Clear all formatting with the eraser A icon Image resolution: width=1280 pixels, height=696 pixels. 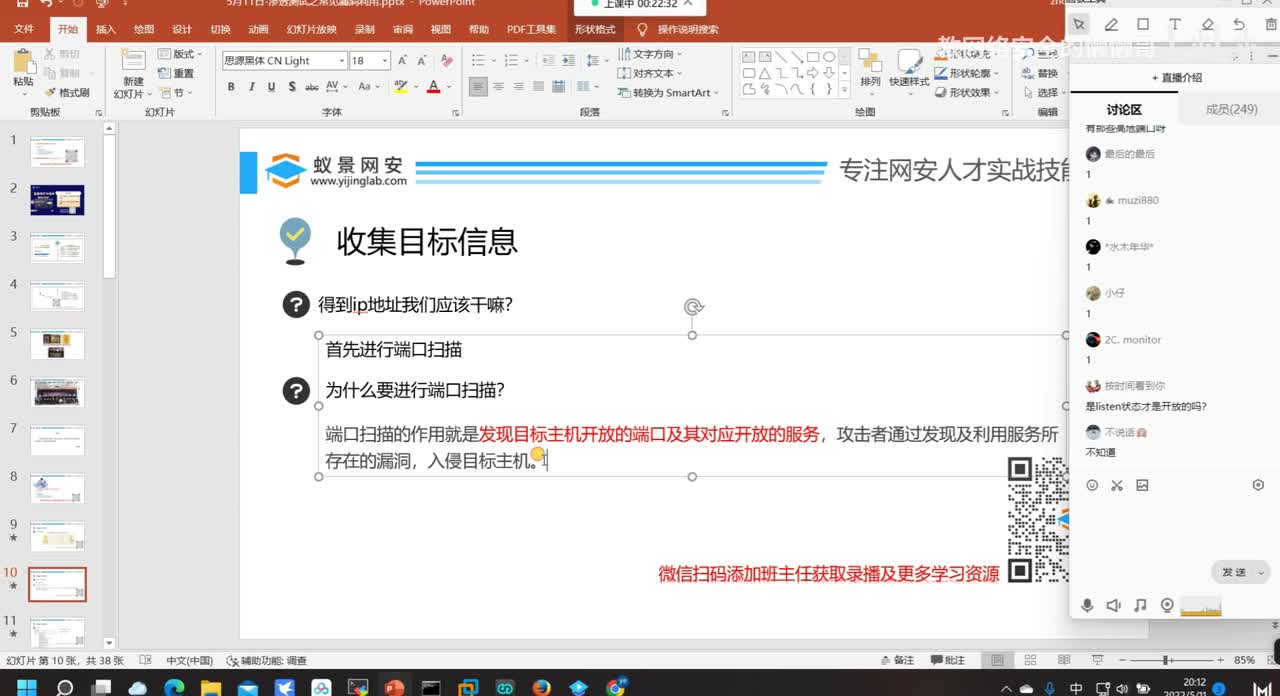447,60
